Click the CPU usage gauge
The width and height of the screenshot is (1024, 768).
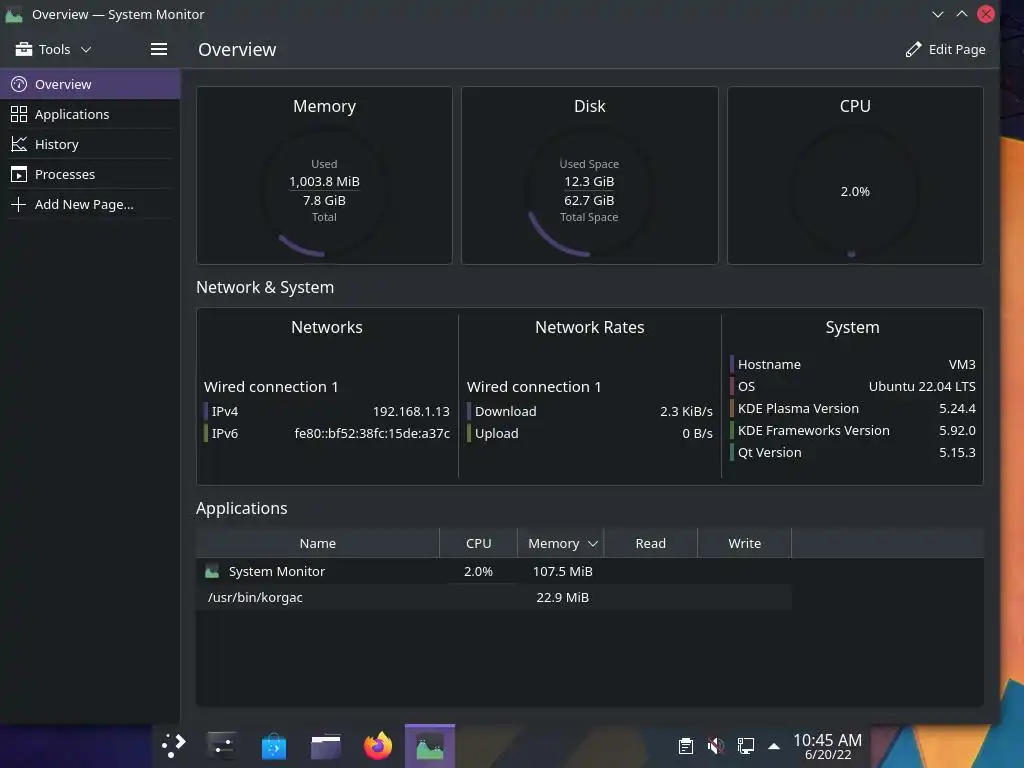[855, 191]
